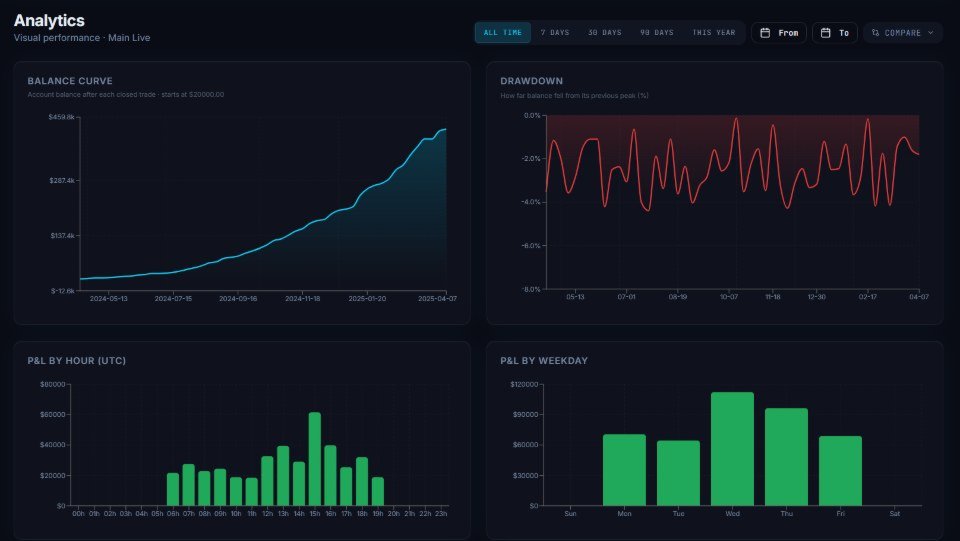Viewport: 960px width, 541px height.
Task: Click the balance curve description text
Action: point(126,95)
